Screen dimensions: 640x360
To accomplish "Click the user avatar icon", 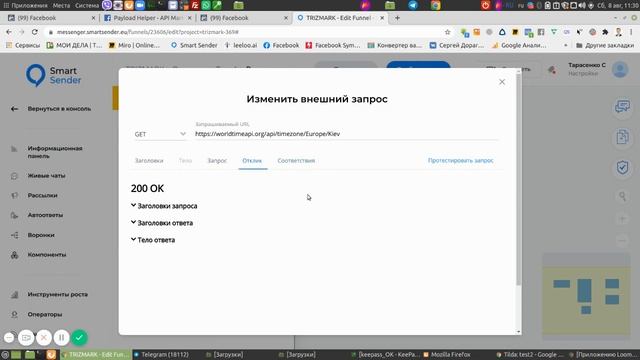I will click(620, 69).
